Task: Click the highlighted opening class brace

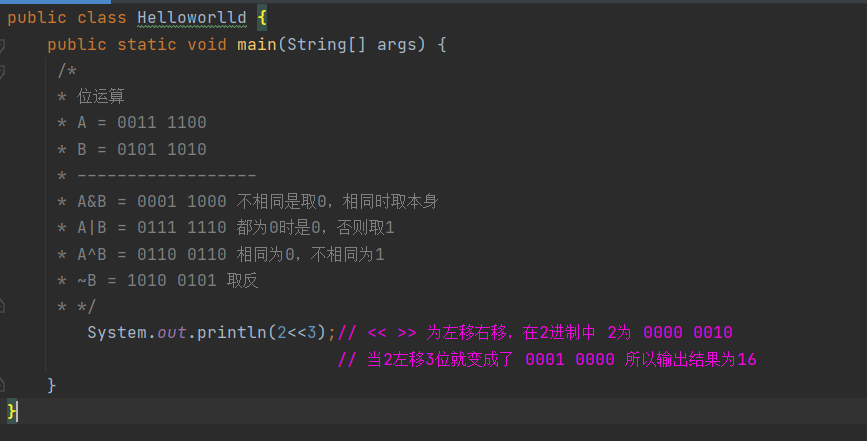Action: 262,19
